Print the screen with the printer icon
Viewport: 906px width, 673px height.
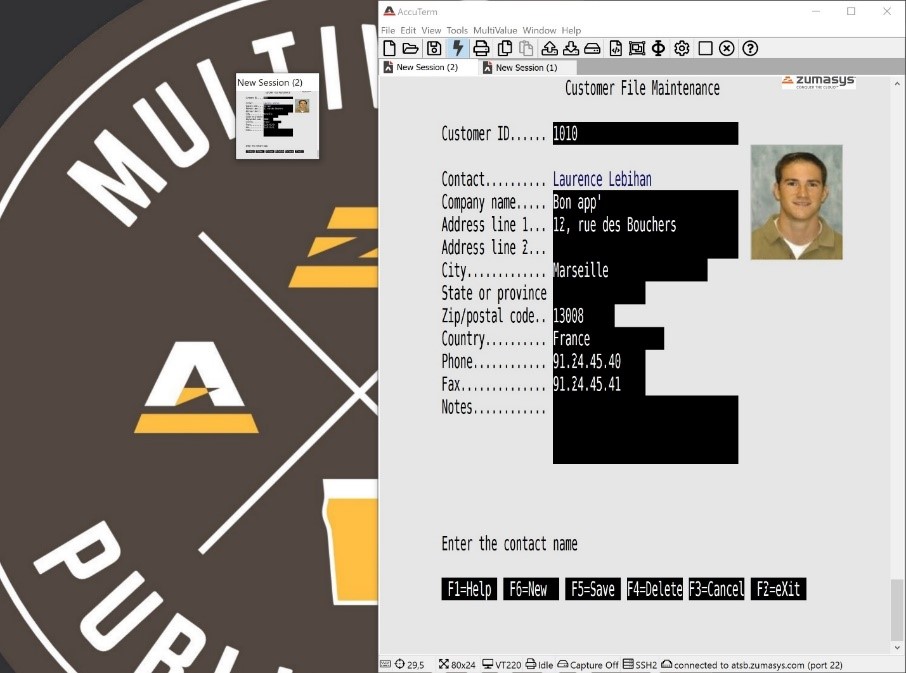[x=481, y=49]
